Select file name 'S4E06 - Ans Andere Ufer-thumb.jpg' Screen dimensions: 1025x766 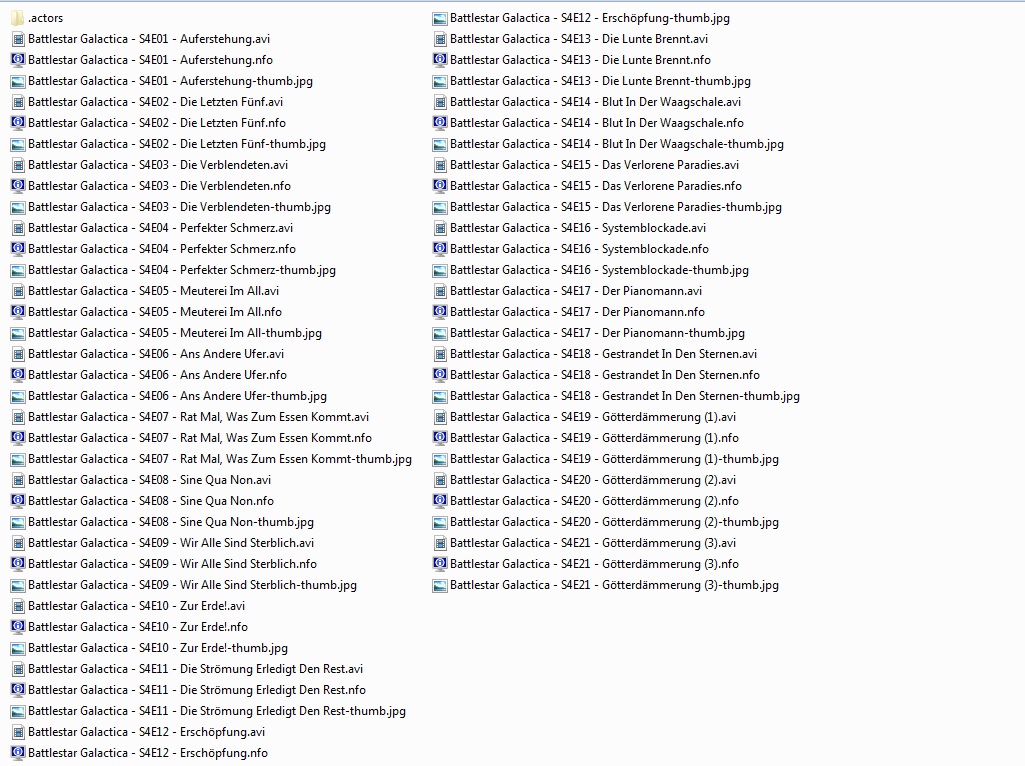[178, 396]
